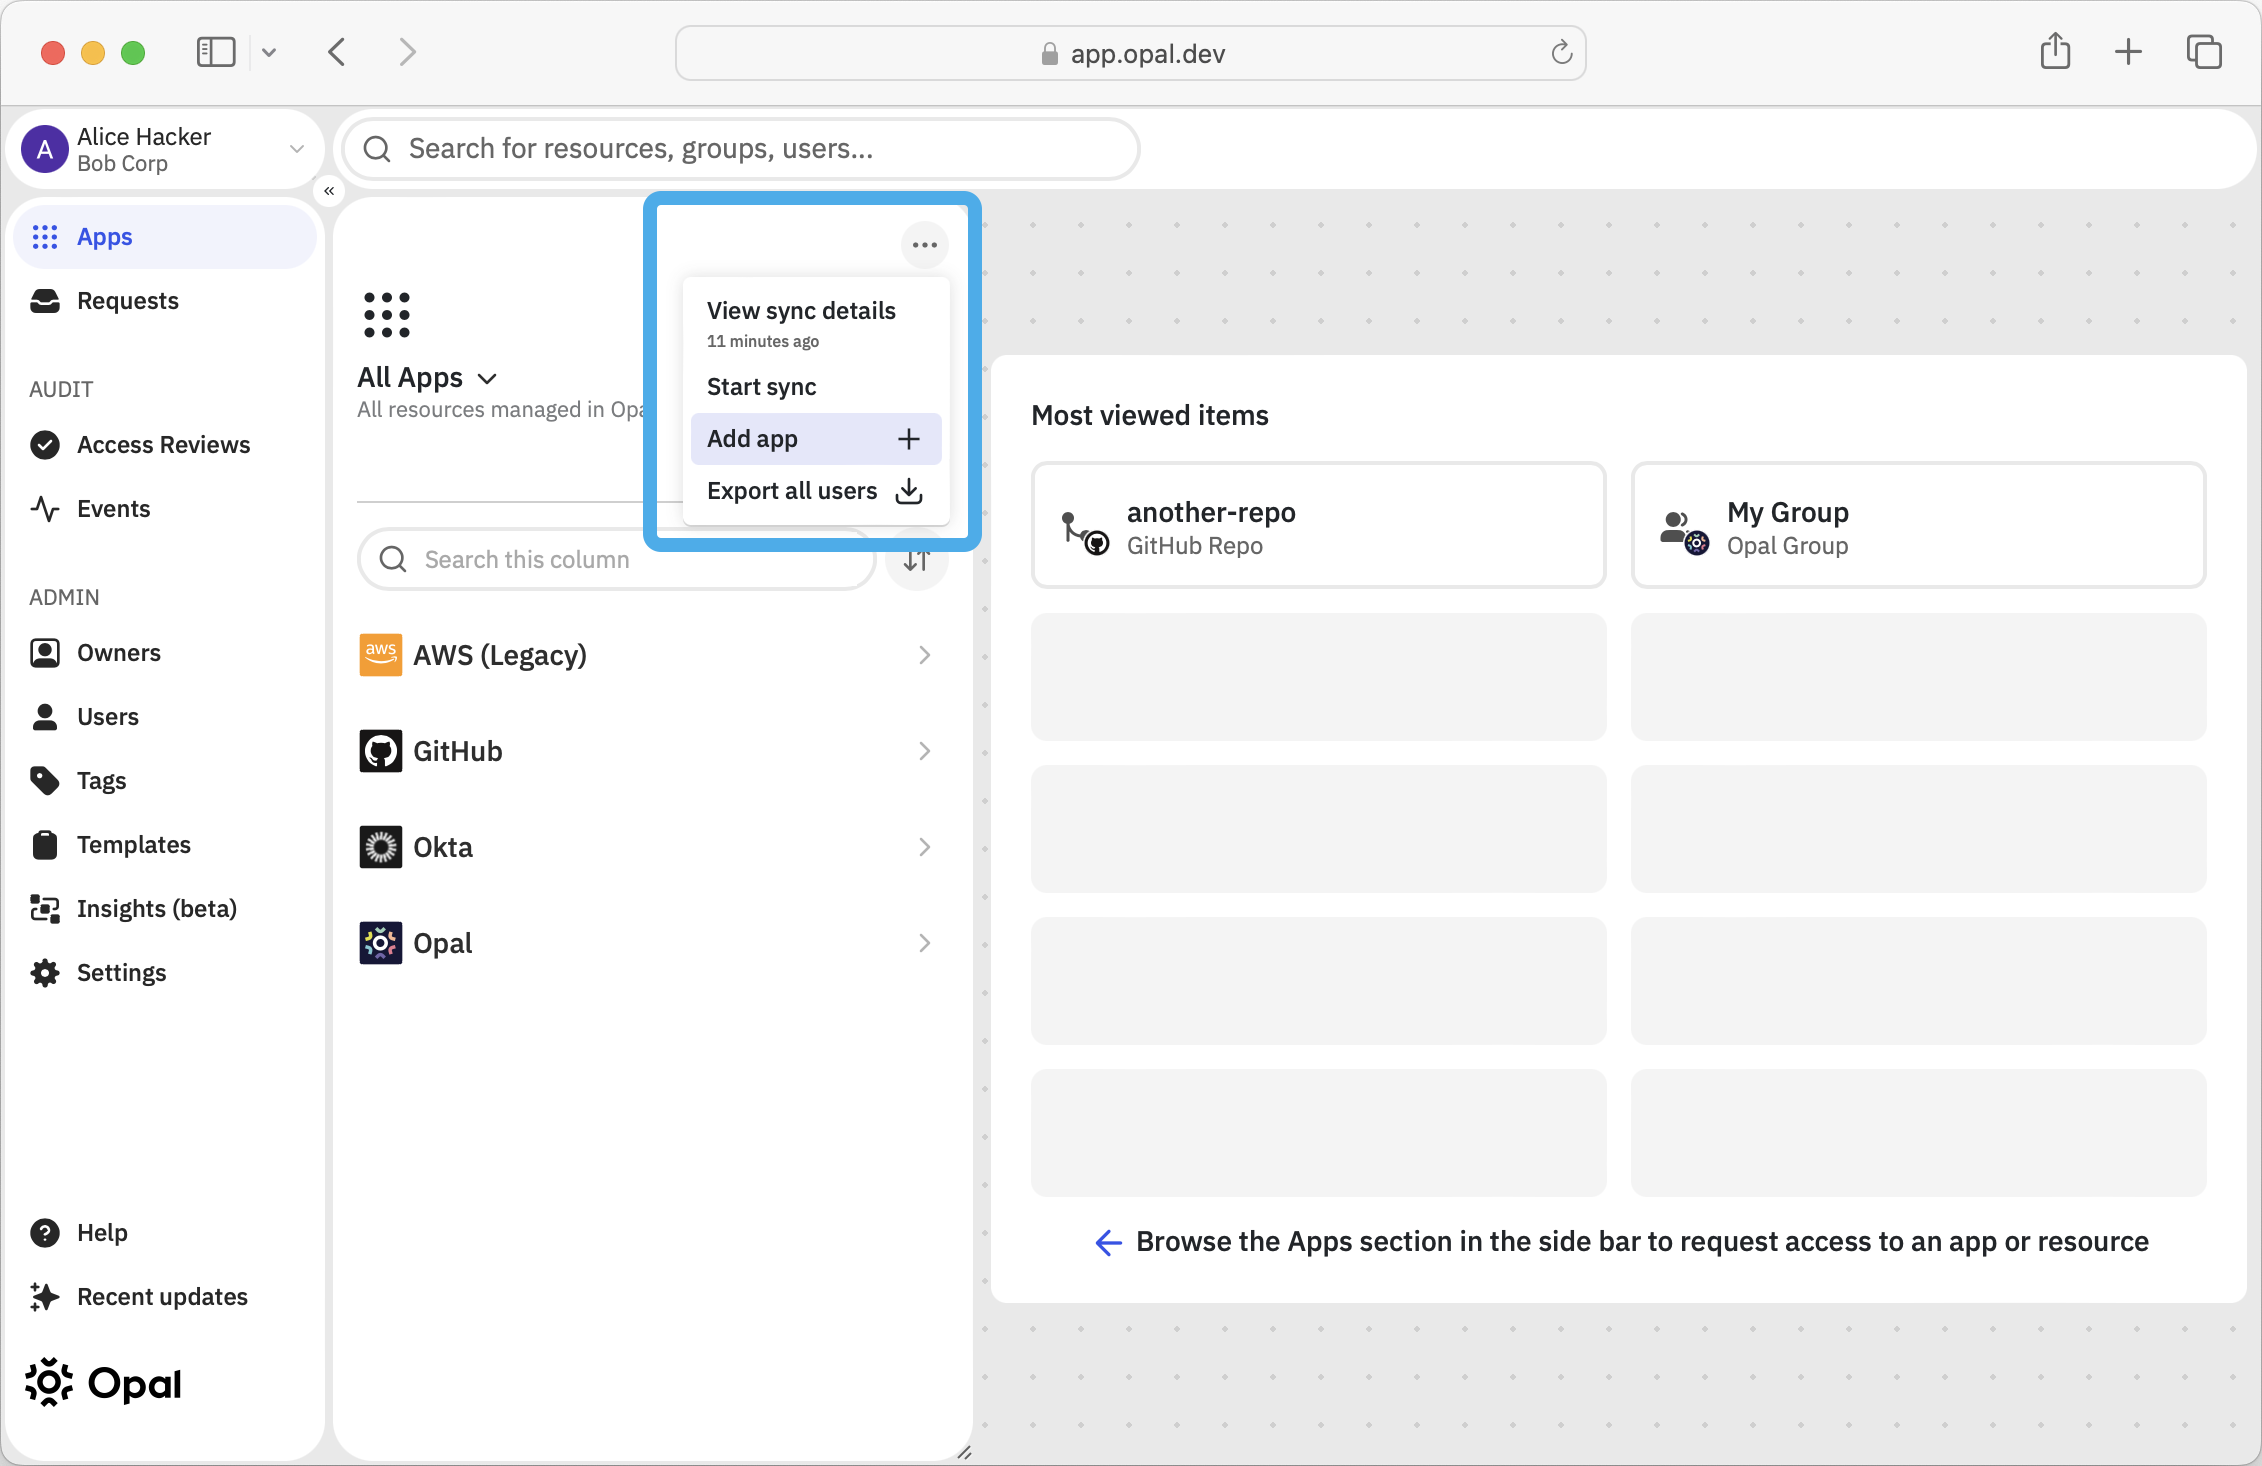This screenshot has height=1466, width=2262.
Task: Collapse the sidebar with double-chevron button
Action: 329,191
